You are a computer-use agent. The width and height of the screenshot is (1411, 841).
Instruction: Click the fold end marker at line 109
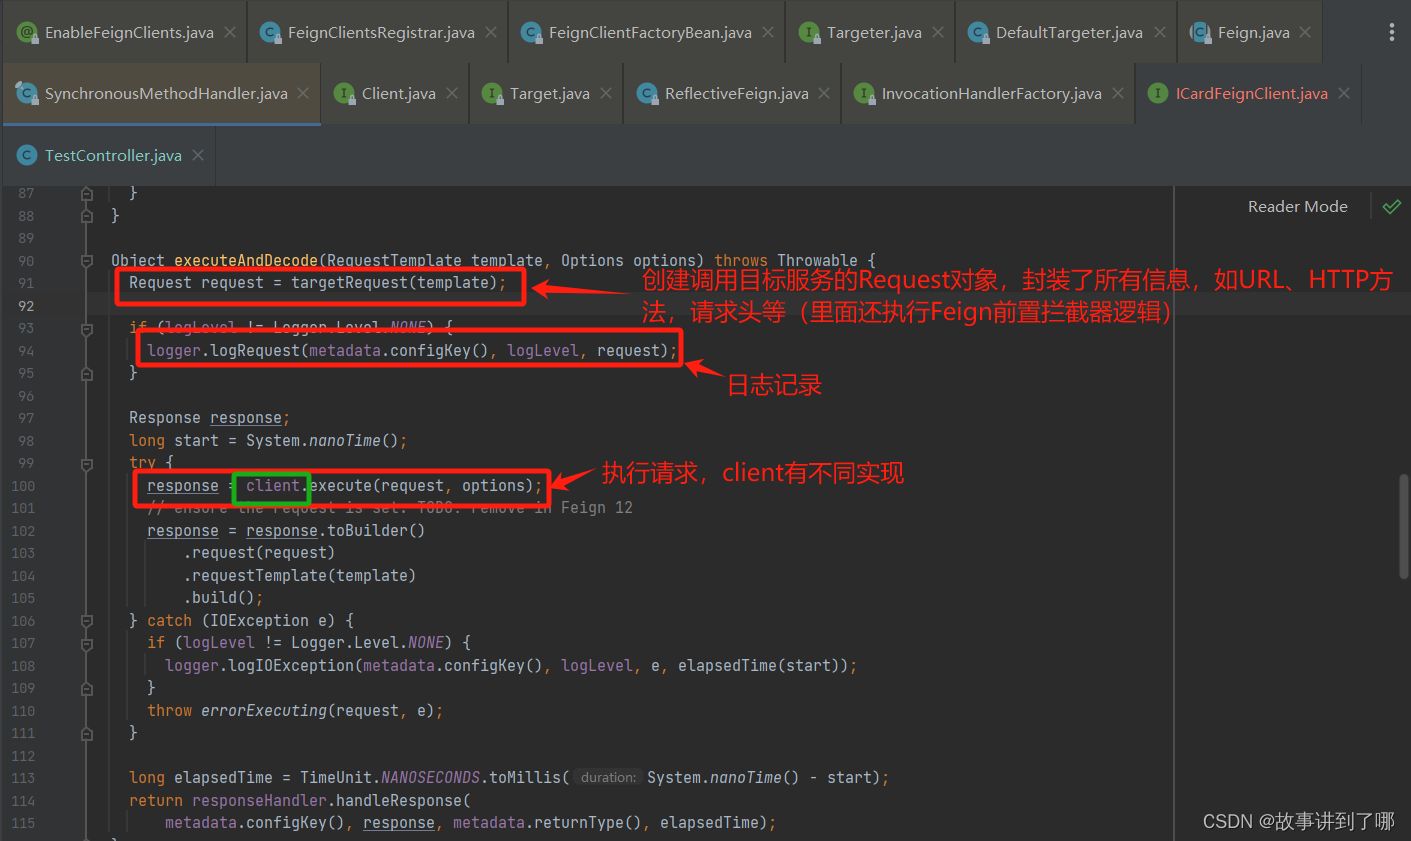point(87,688)
